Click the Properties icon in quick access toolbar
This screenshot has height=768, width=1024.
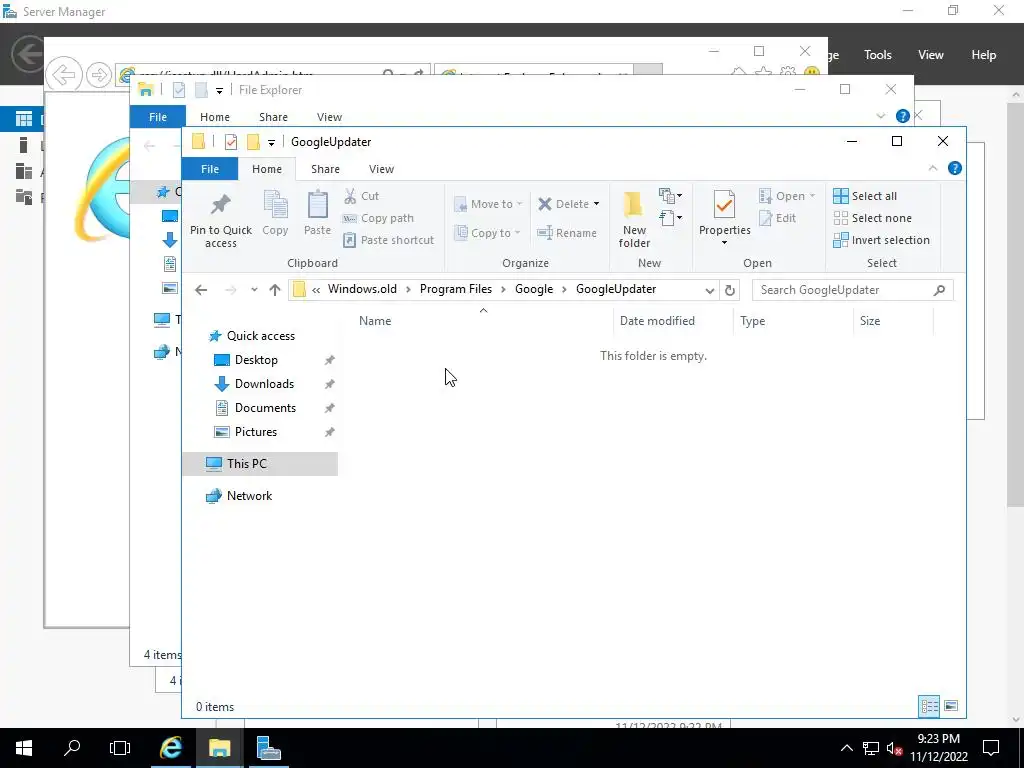pos(231,142)
